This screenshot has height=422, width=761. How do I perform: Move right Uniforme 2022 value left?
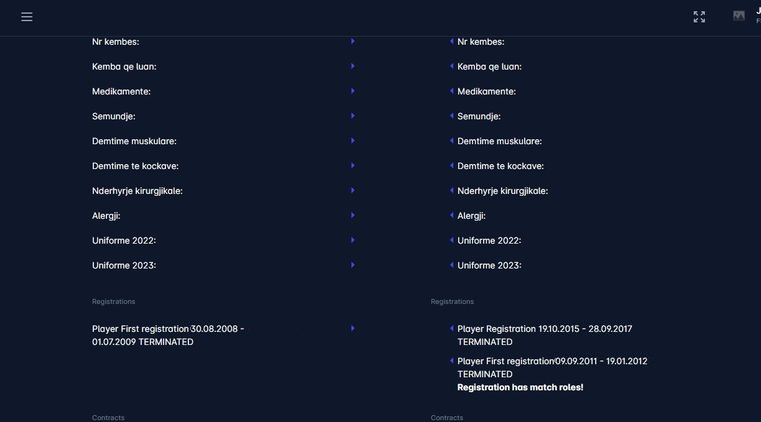coord(451,240)
